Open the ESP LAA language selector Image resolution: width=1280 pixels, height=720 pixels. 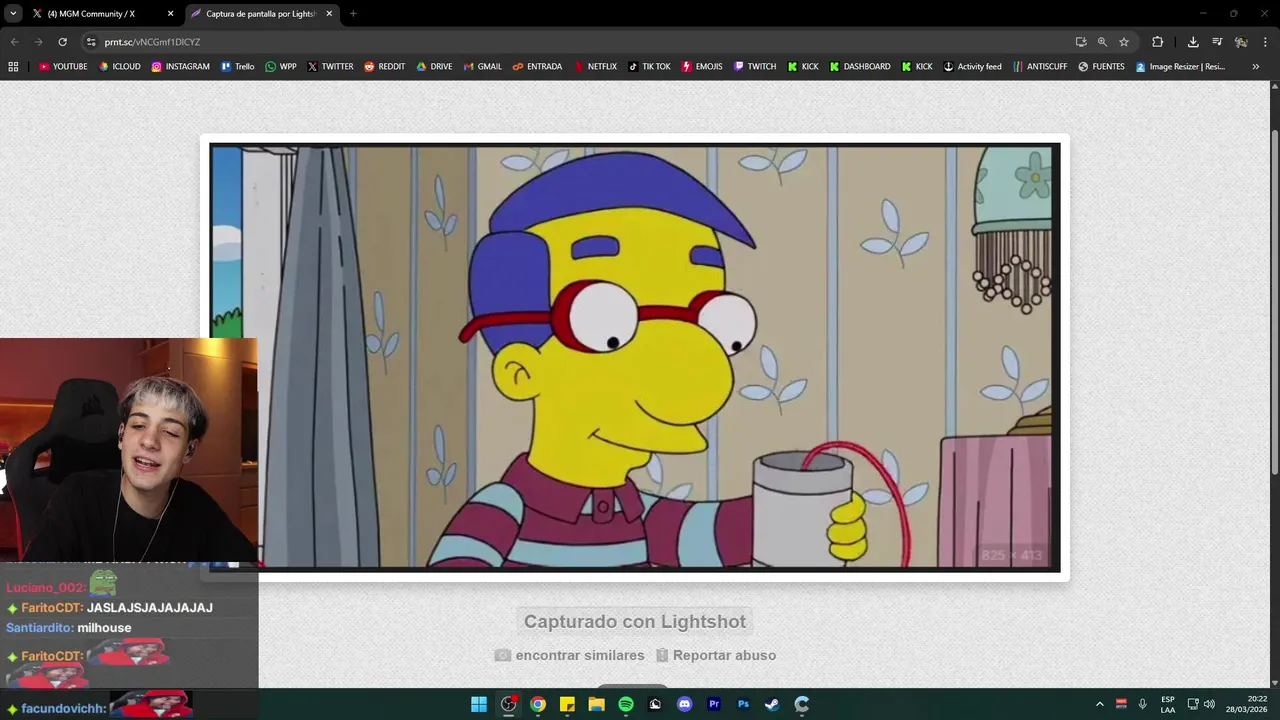pos(1168,704)
